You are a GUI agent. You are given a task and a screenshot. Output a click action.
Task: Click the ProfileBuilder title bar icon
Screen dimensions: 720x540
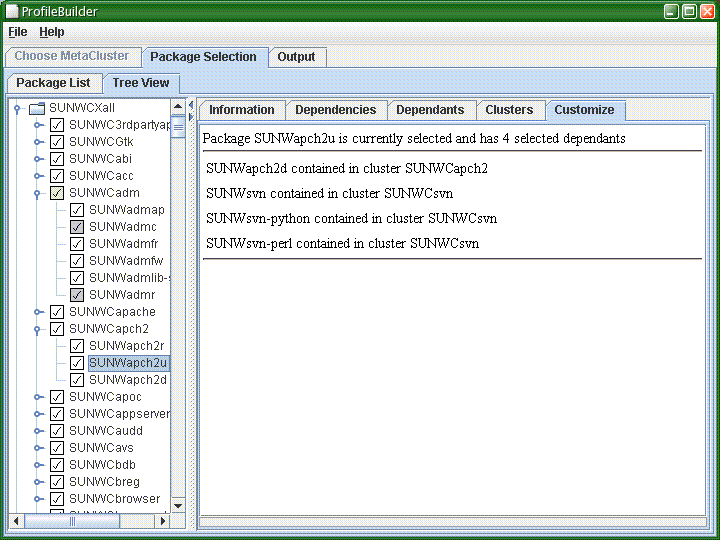point(12,11)
